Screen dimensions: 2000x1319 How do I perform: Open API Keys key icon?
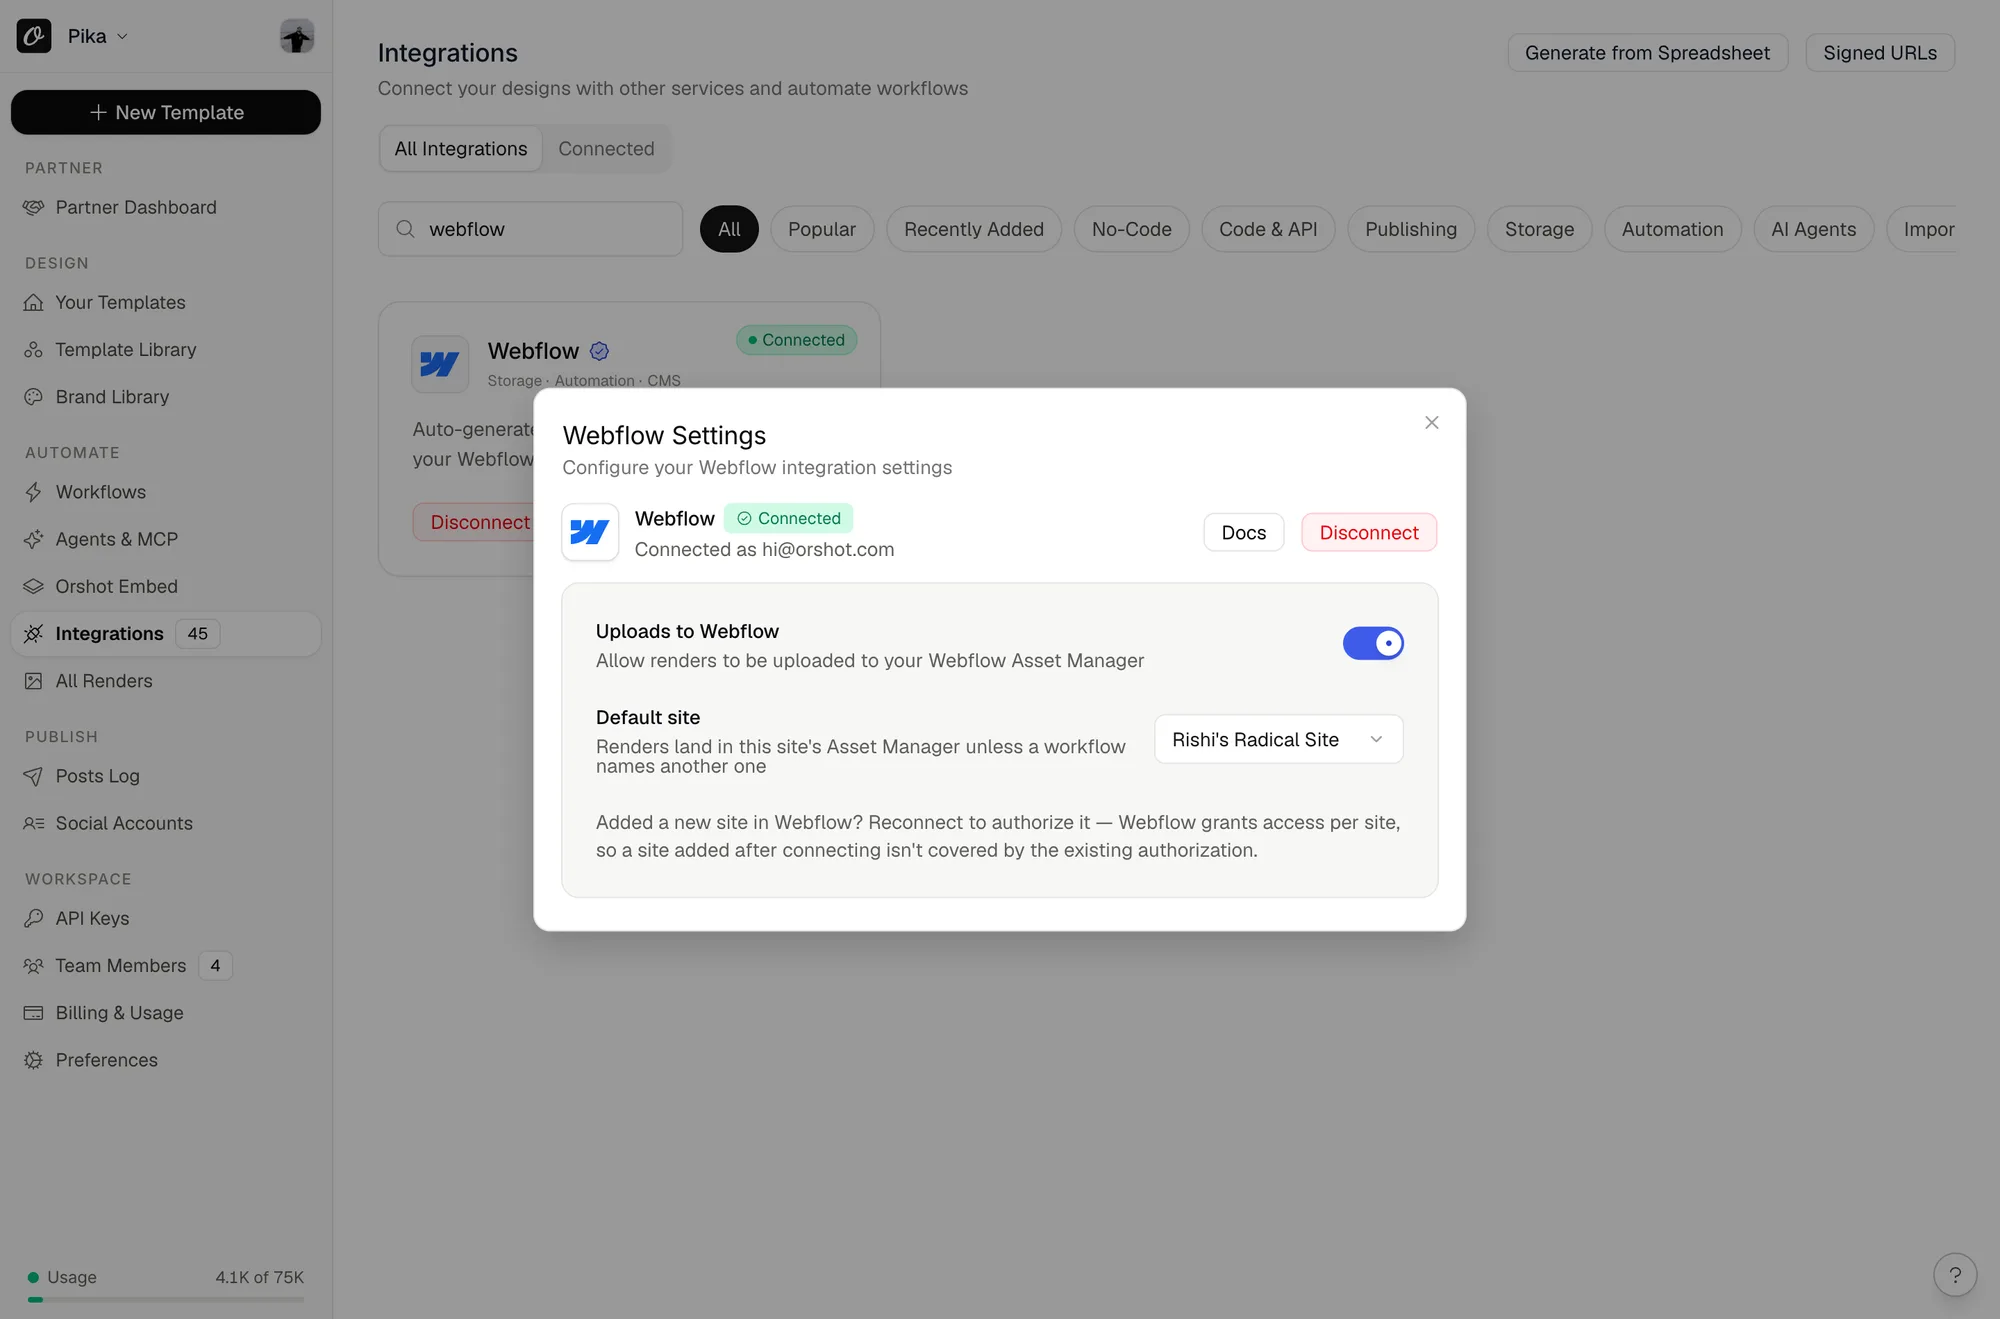tap(34, 918)
